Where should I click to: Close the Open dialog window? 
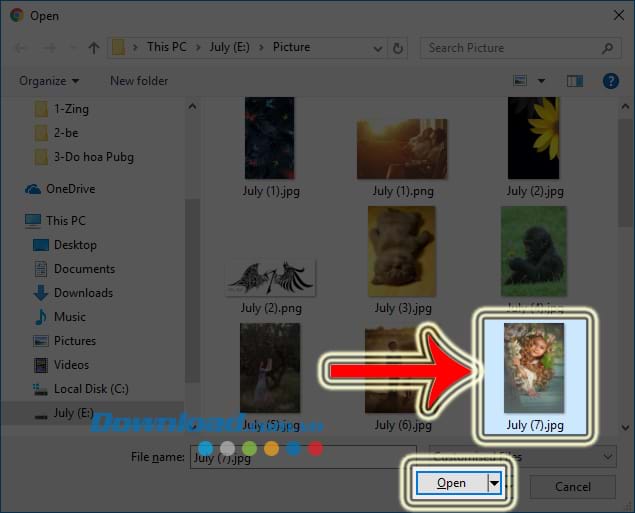pos(618,15)
